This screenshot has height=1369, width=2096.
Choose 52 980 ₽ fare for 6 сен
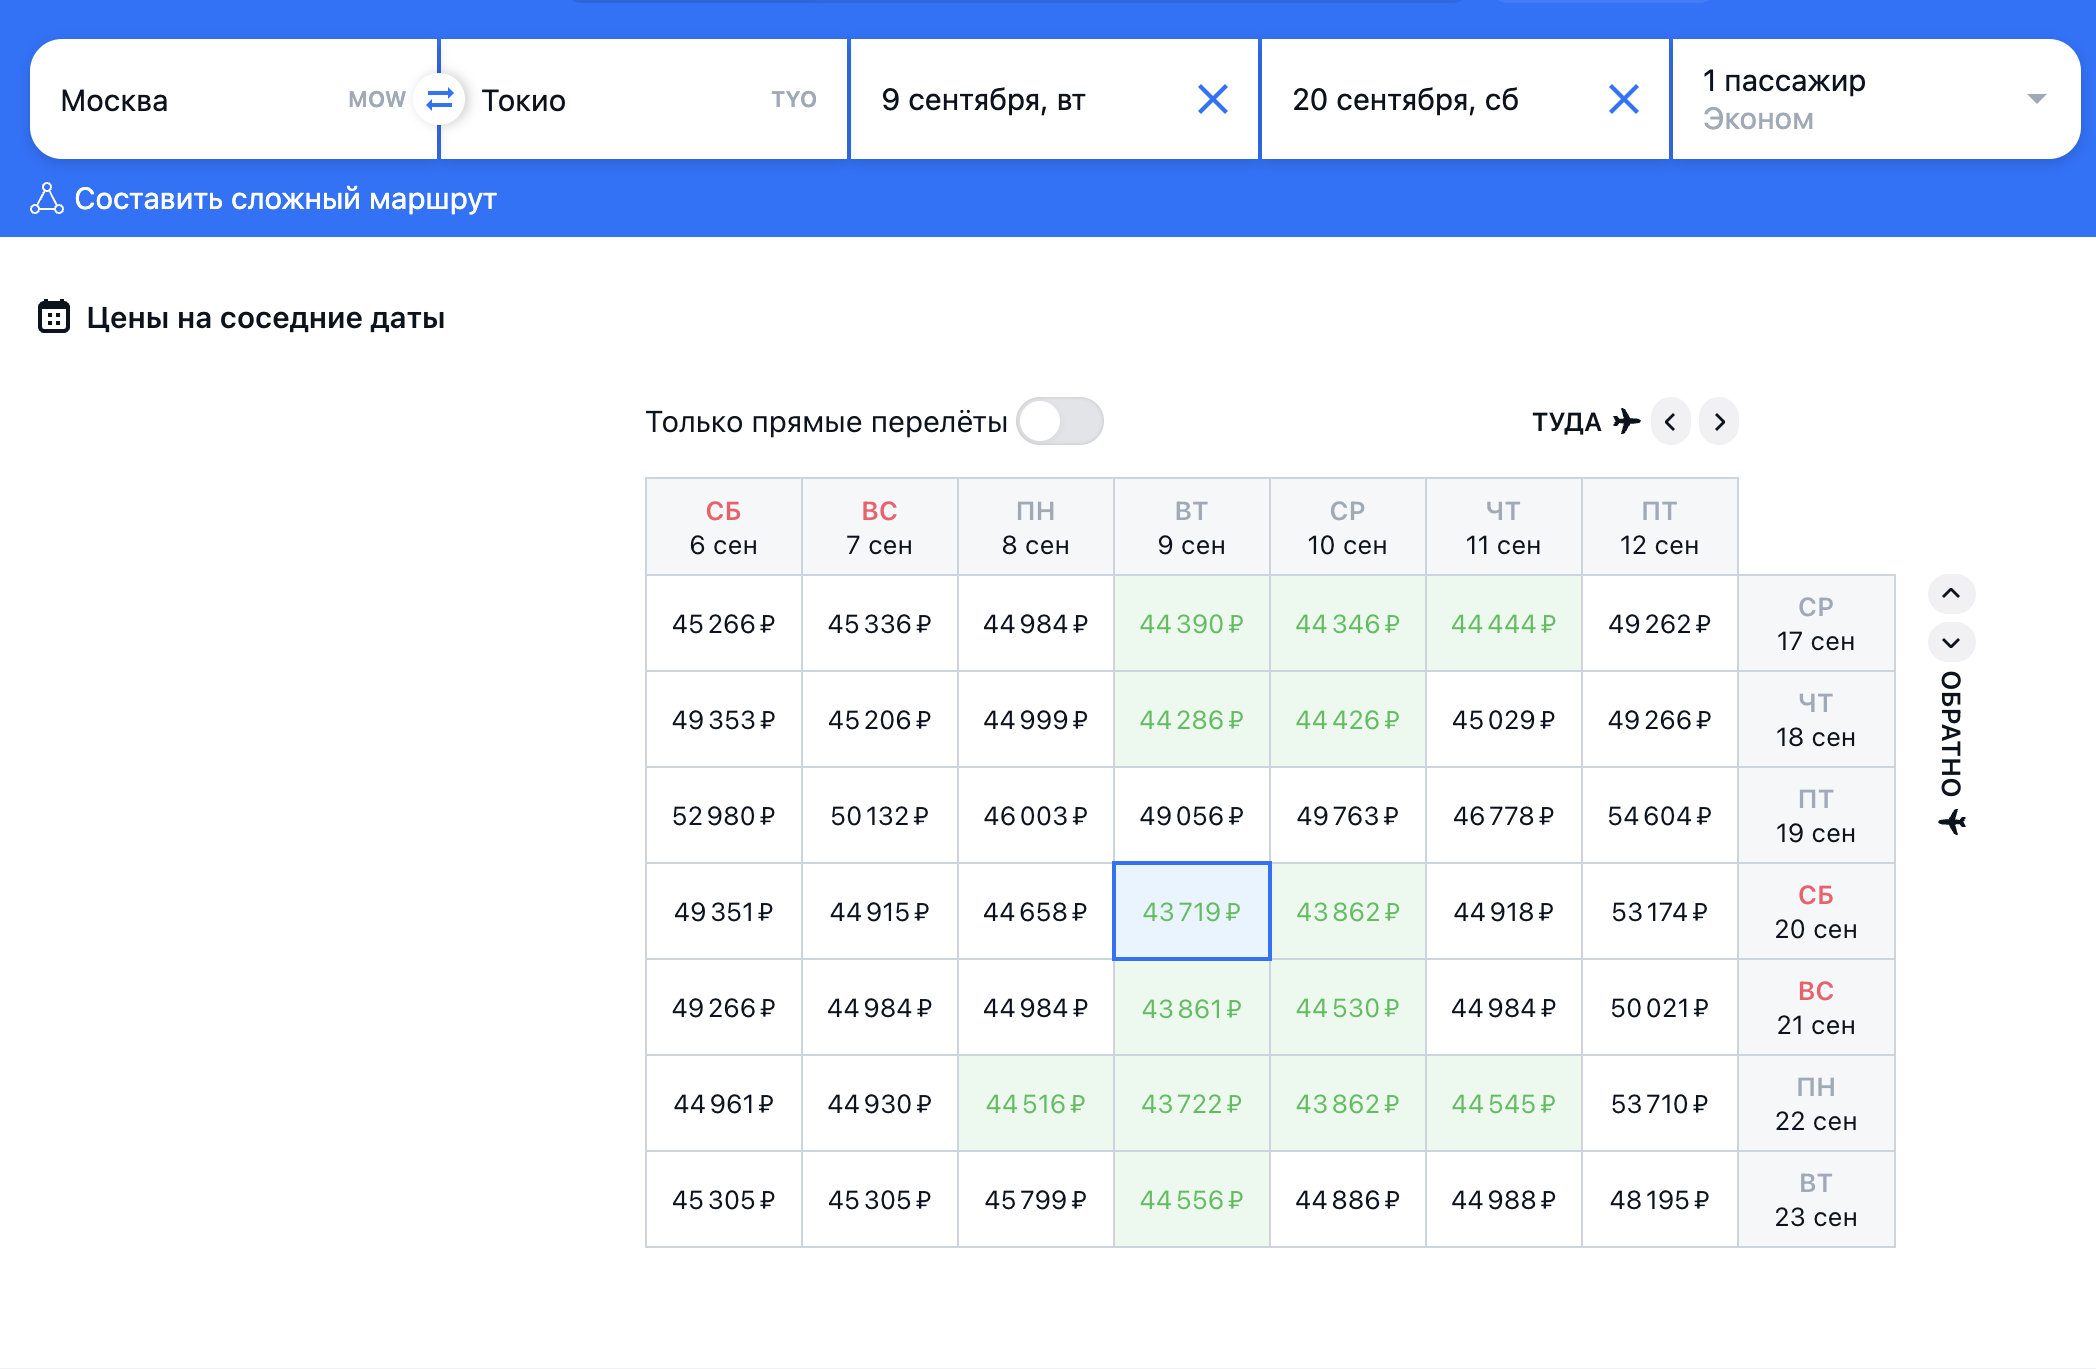(723, 815)
